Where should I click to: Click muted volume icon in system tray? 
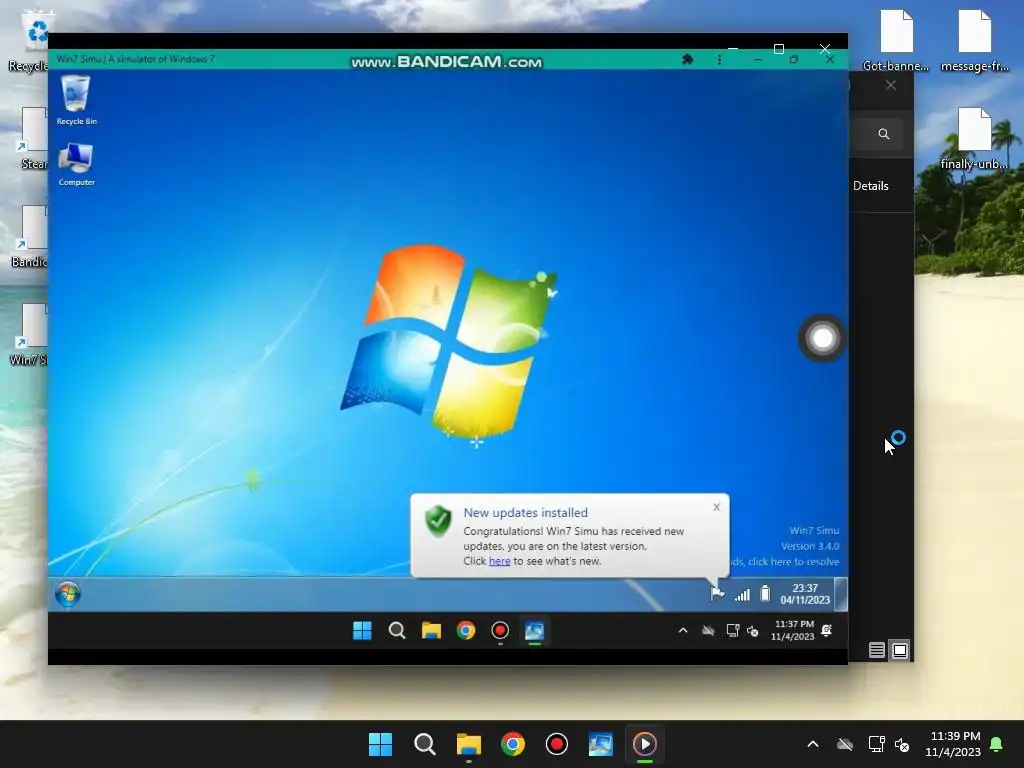(902, 744)
